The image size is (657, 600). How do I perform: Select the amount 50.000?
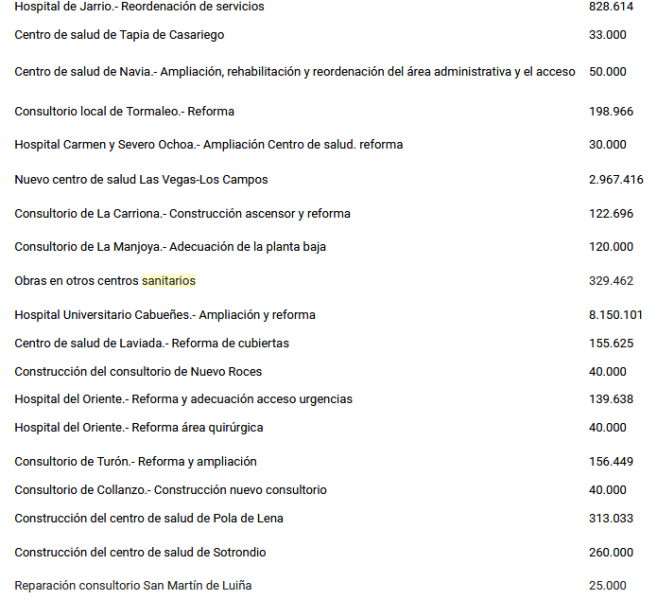[x=608, y=72]
